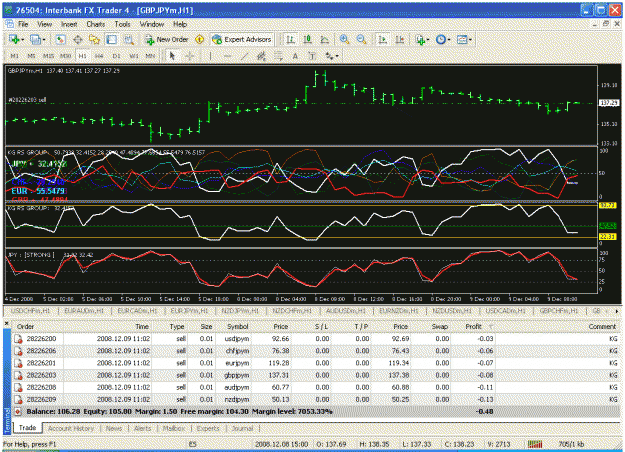625x452 pixels.
Task: Close the Terminal panel with the x
Action: [7, 324]
